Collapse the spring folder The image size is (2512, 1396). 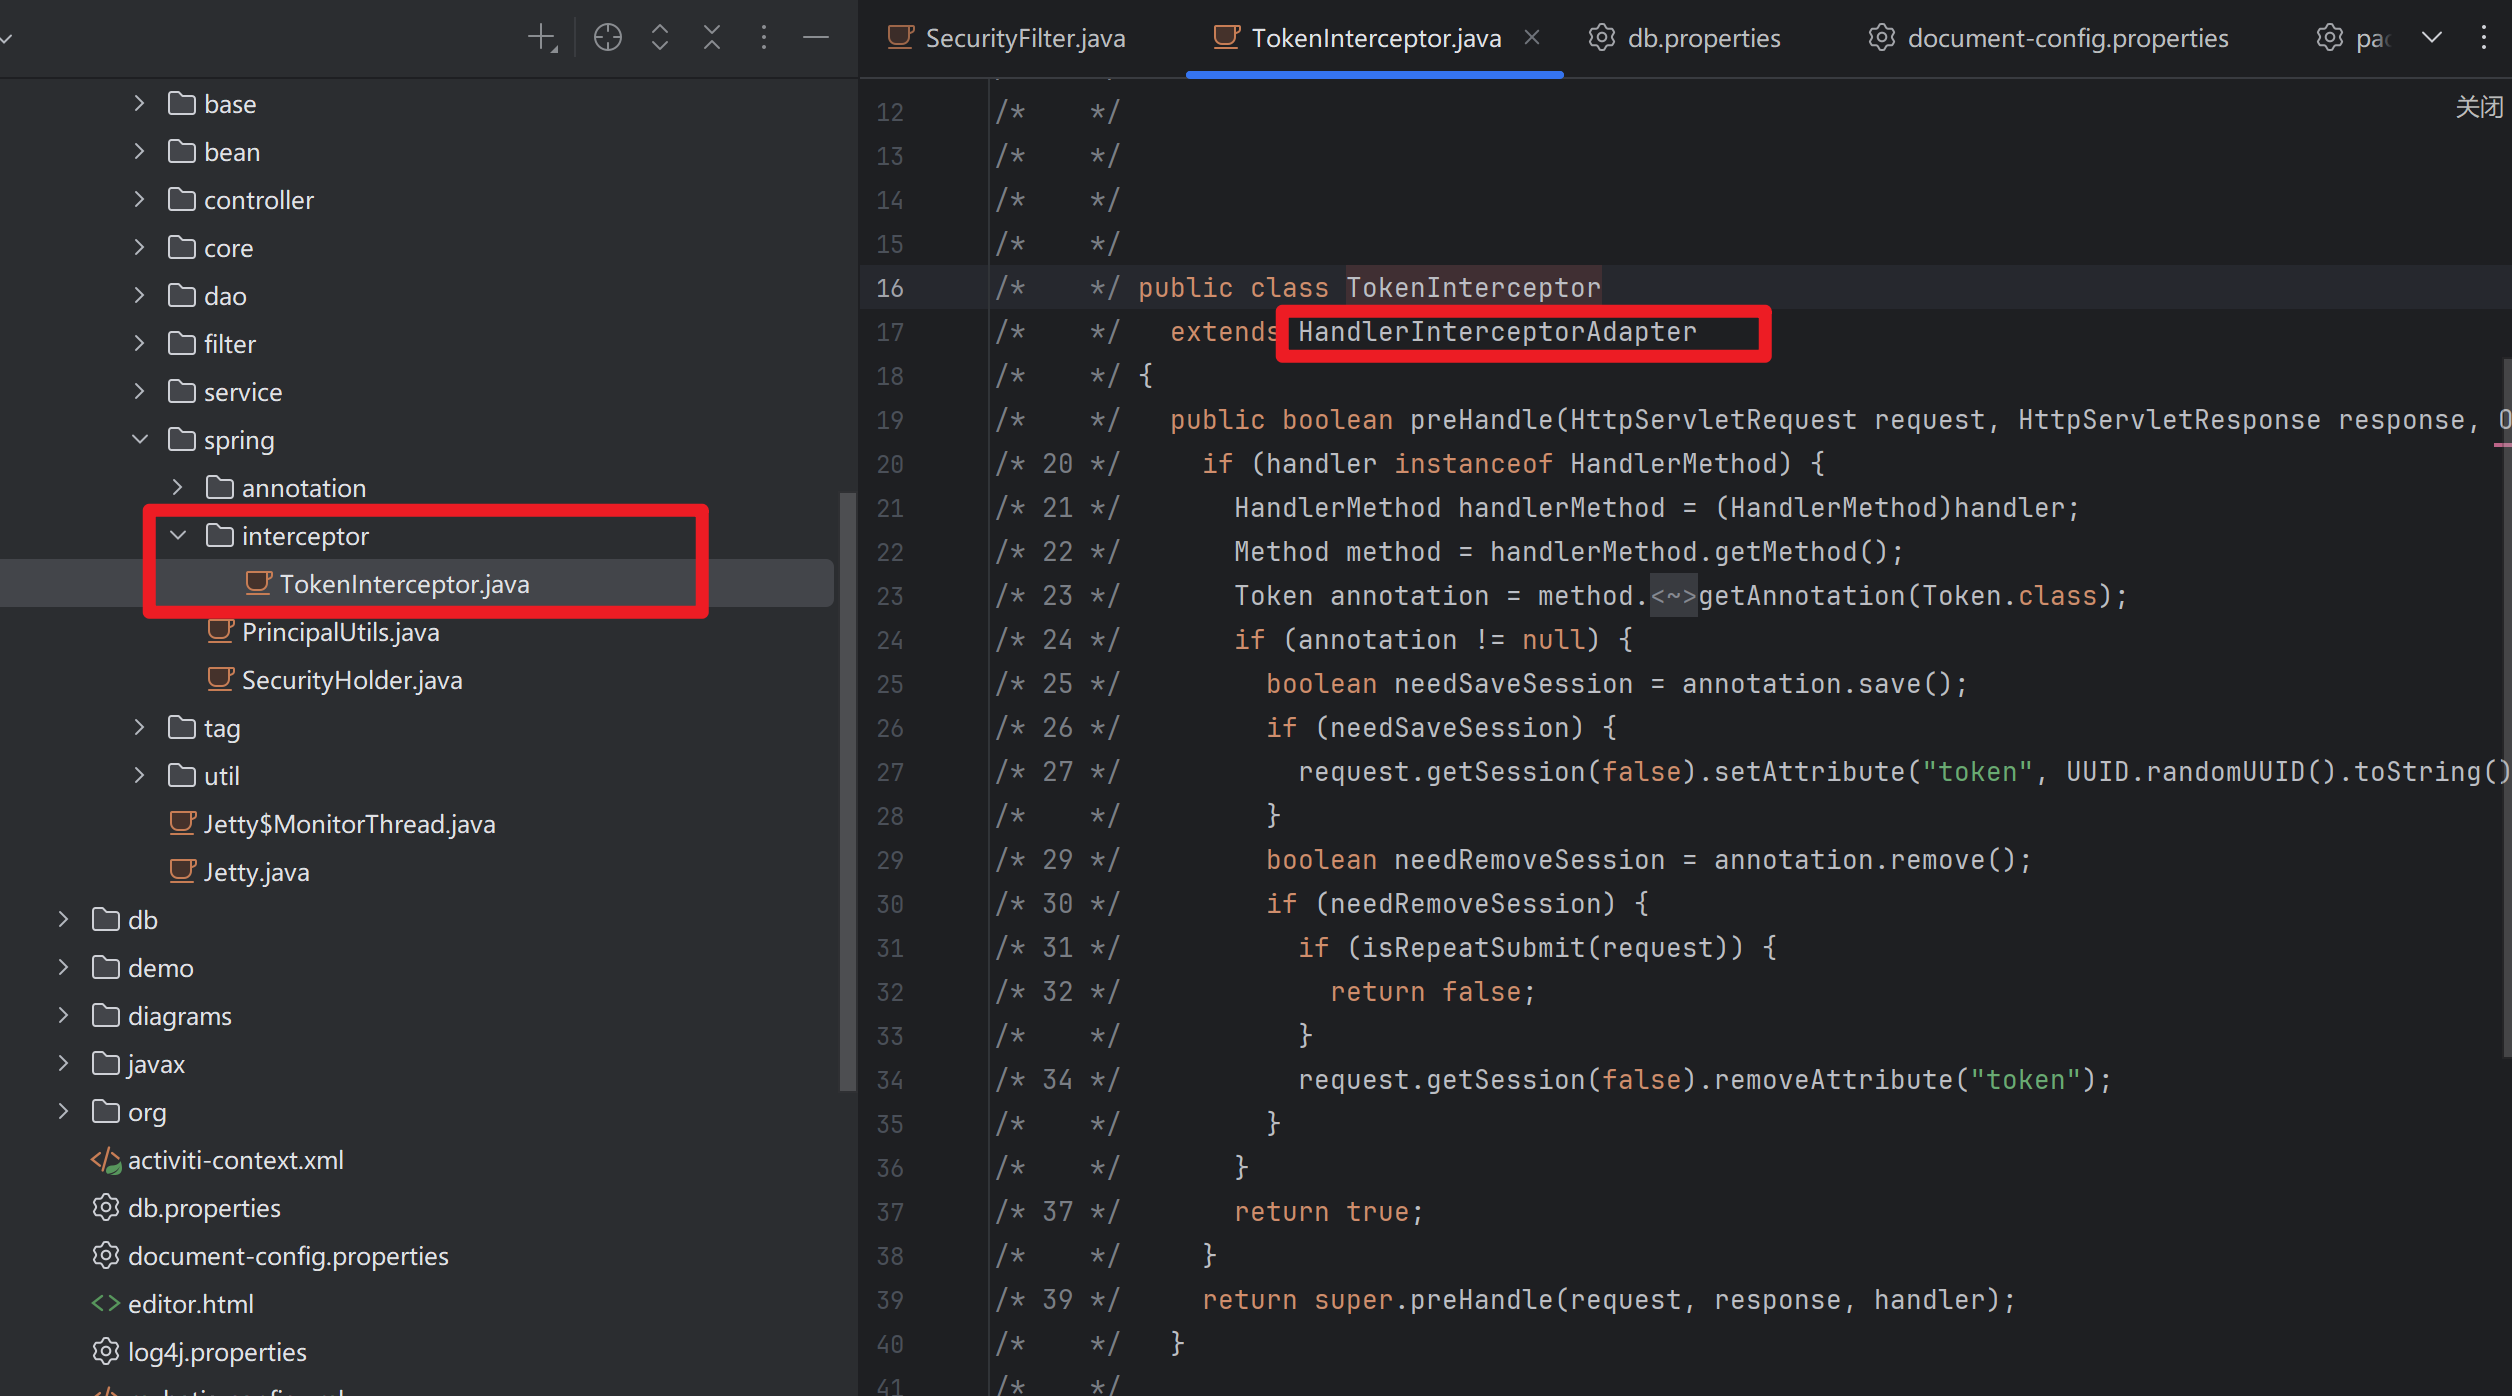tap(140, 440)
